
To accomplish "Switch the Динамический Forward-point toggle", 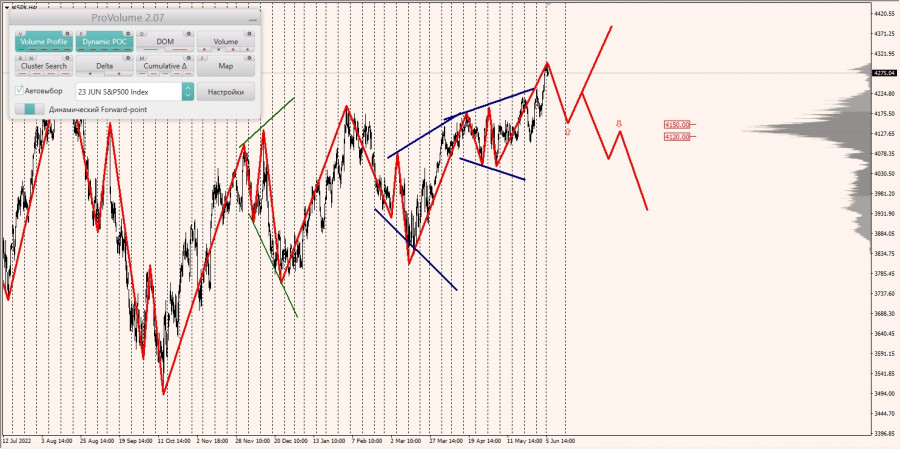I will (x=30, y=109).
